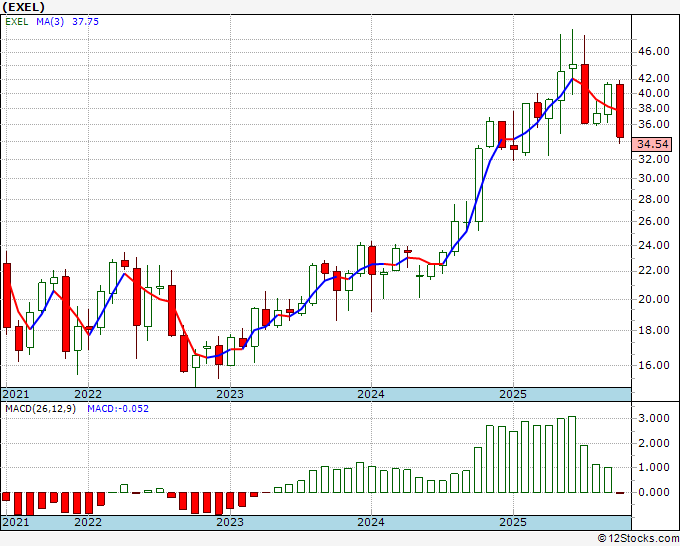This screenshot has width=680, height=546.
Task: Click 2024 on the price chart timeline
Action: [x=371, y=394]
